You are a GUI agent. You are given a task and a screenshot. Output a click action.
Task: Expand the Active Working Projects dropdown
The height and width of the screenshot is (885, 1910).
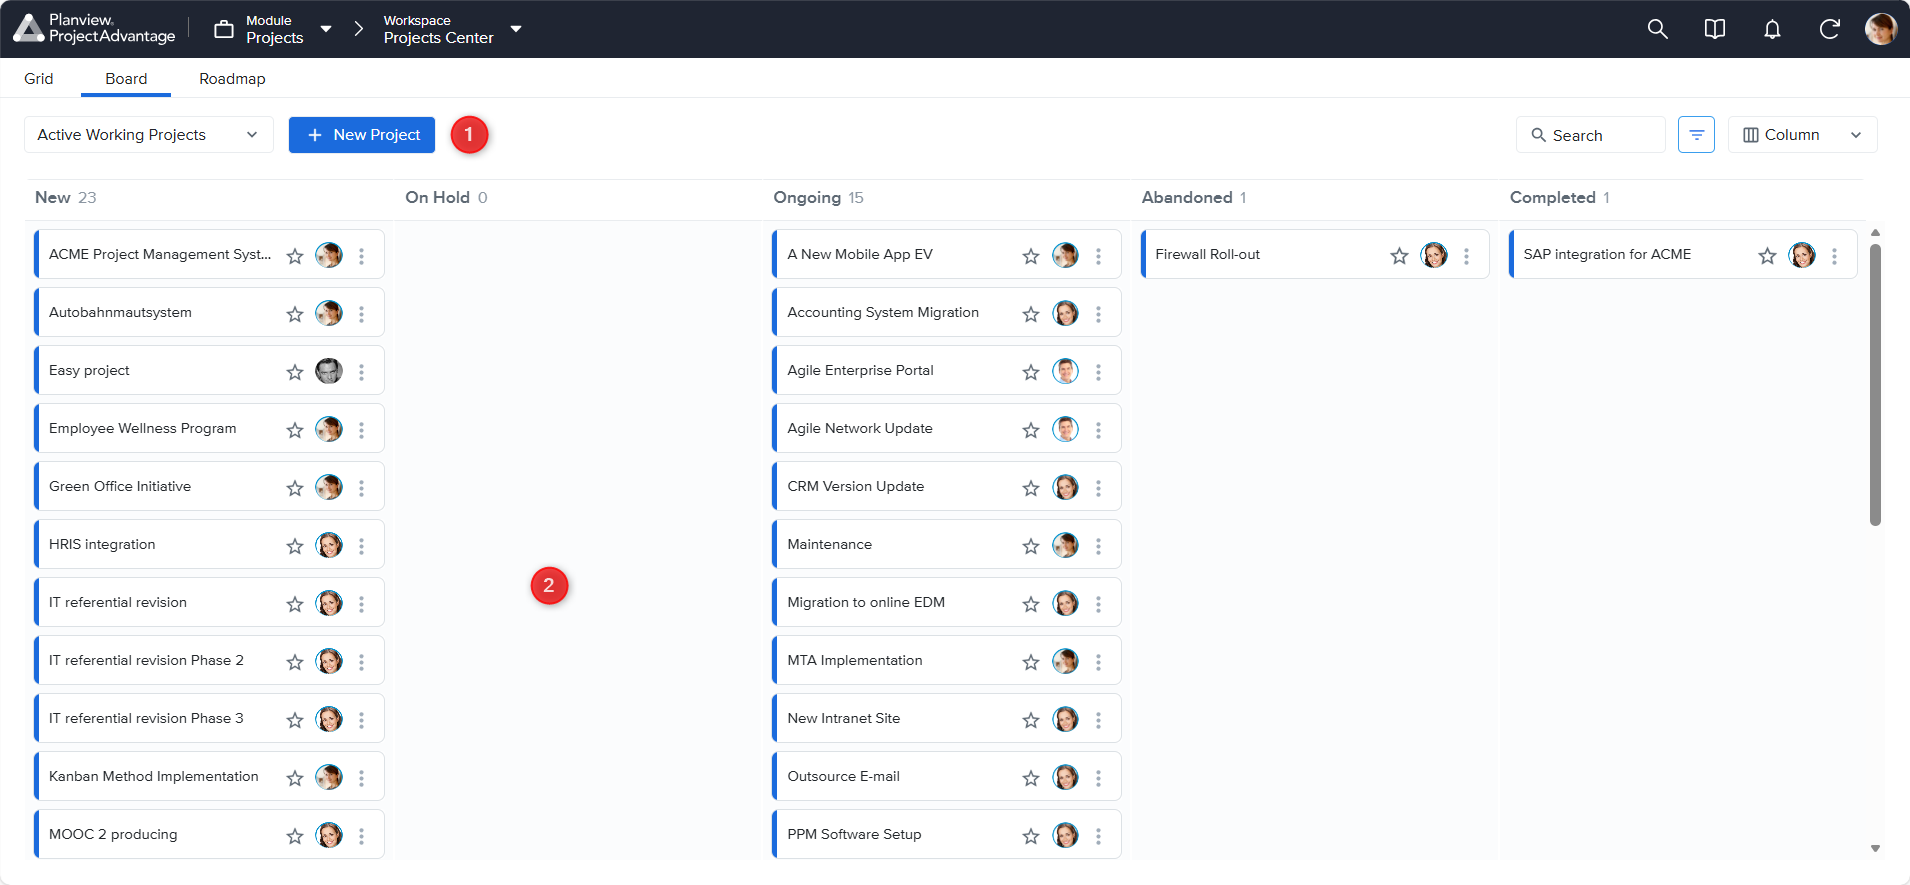[x=148, y=135]
